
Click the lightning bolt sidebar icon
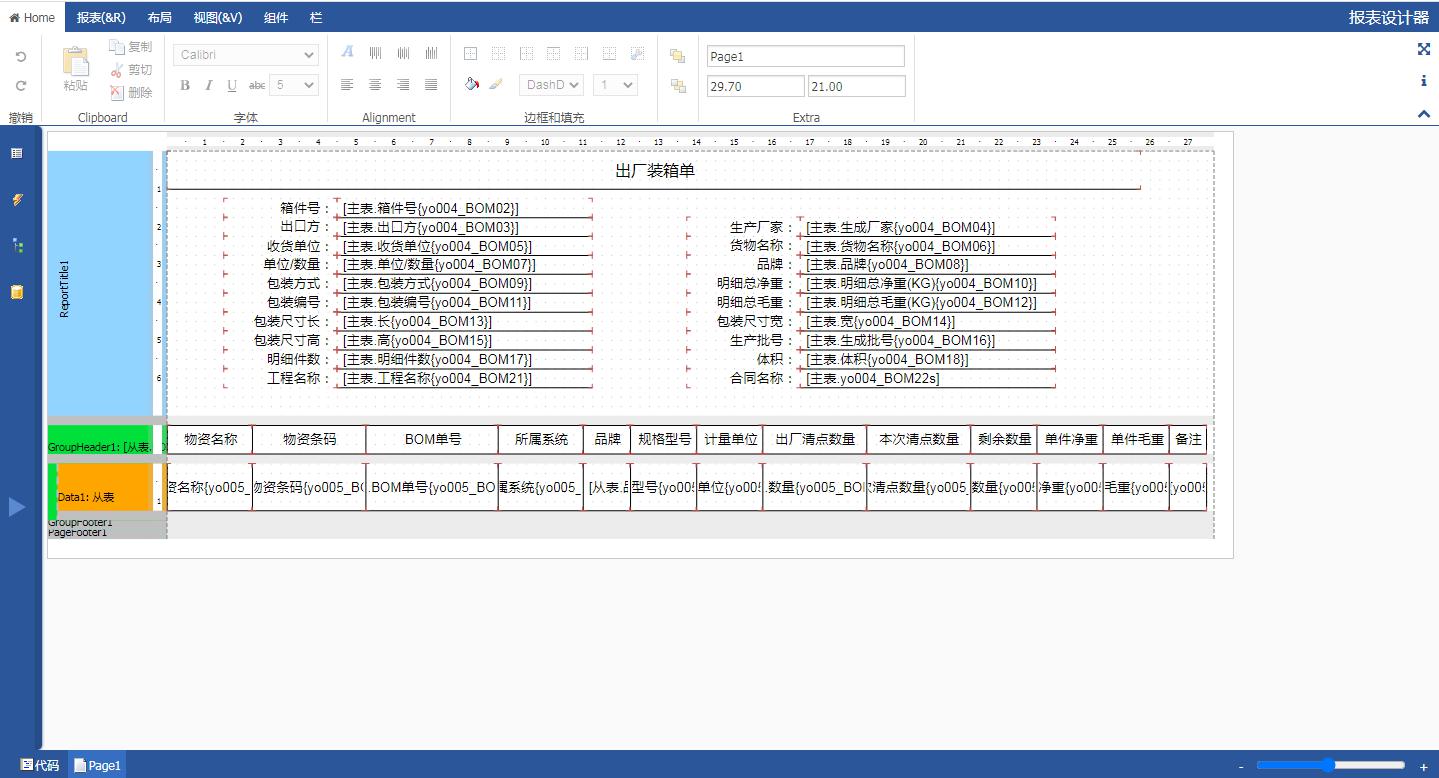click(17, 200)
